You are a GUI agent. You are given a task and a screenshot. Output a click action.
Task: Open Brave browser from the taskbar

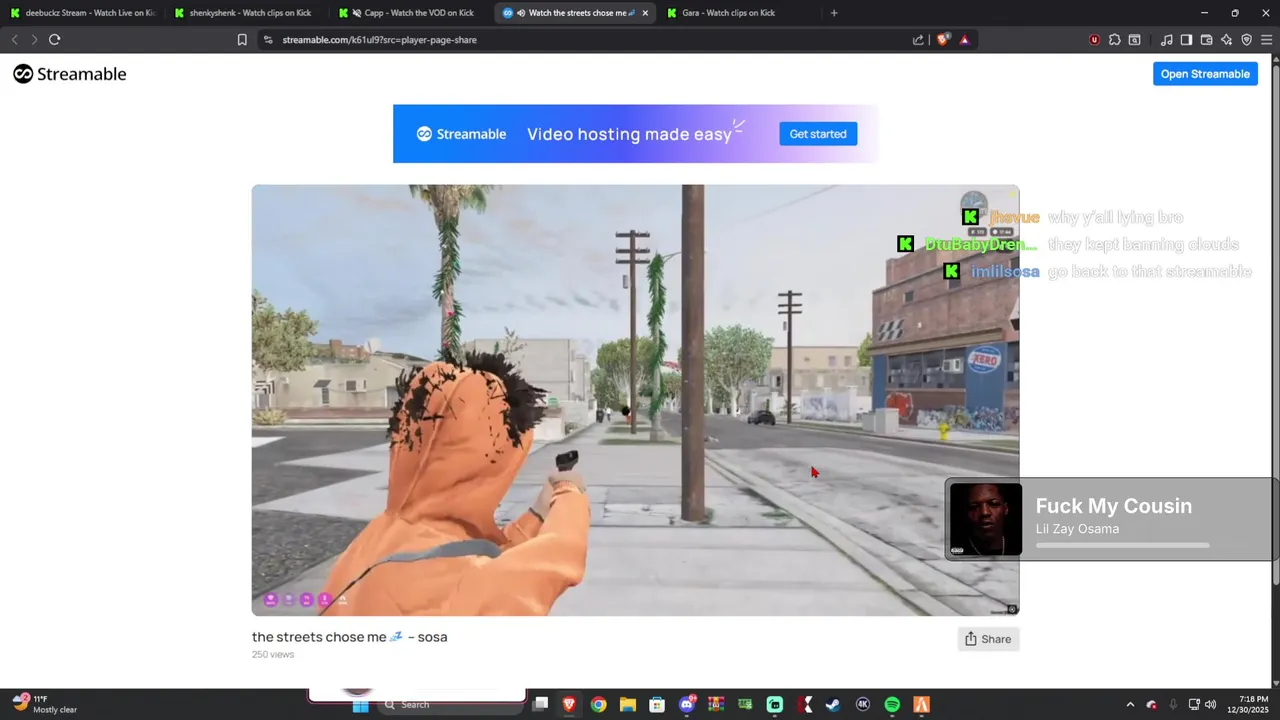click(x=569, y=705)
